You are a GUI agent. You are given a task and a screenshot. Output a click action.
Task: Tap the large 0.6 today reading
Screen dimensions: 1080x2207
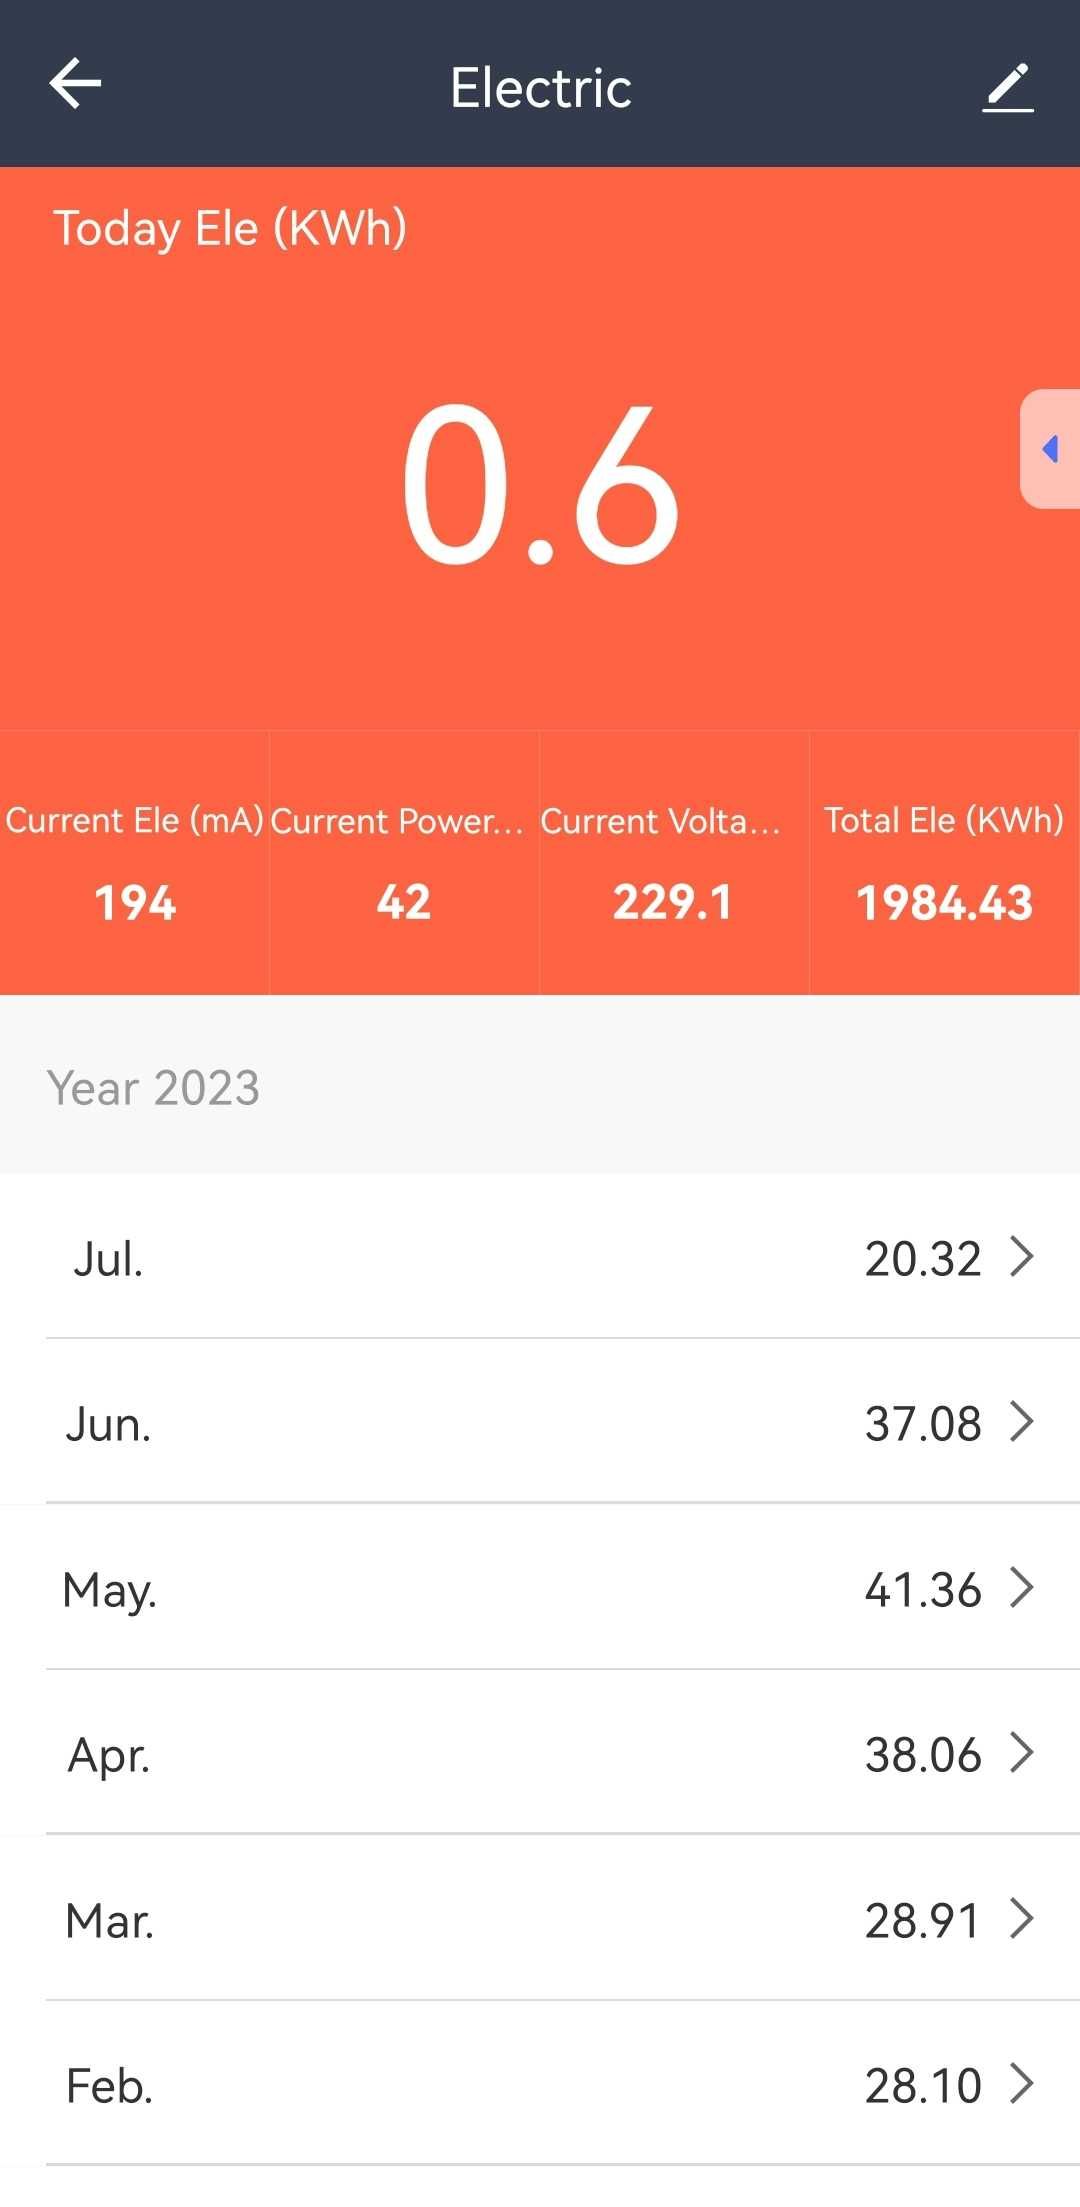(541, 484)
